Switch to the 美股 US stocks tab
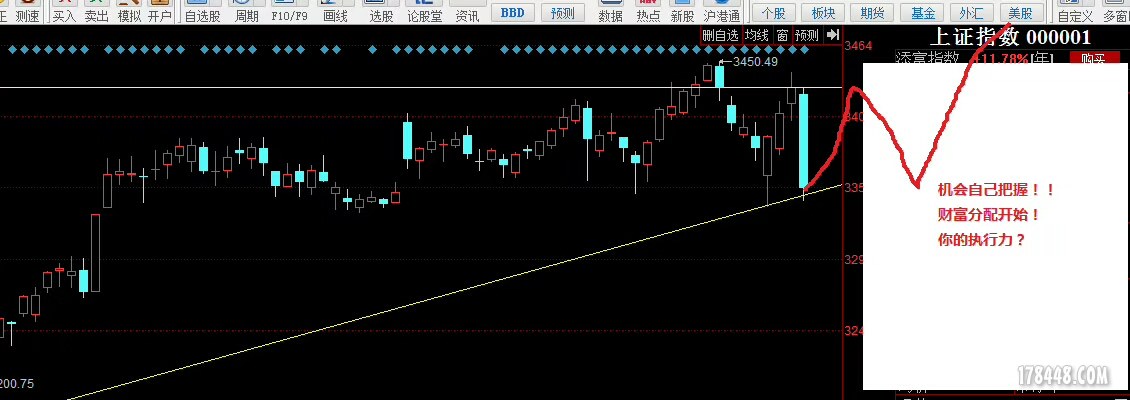The image size is (1130, 400). (x=1020, y=13)
